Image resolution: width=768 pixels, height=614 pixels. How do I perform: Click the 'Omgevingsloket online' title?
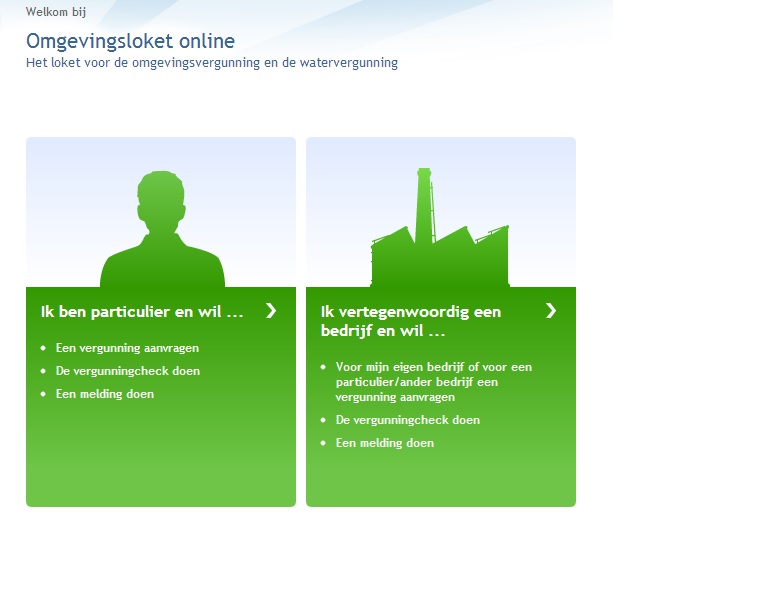pos(130,41)
